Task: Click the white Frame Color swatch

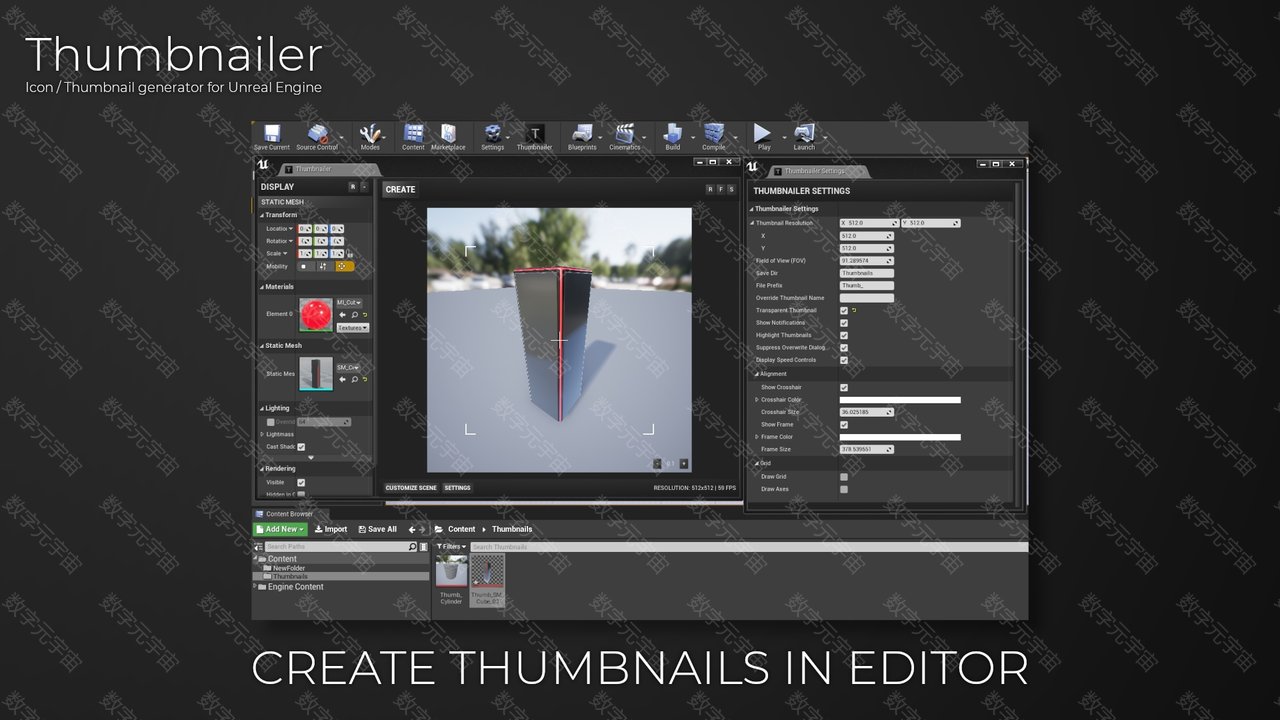Action: pos(900,437)
